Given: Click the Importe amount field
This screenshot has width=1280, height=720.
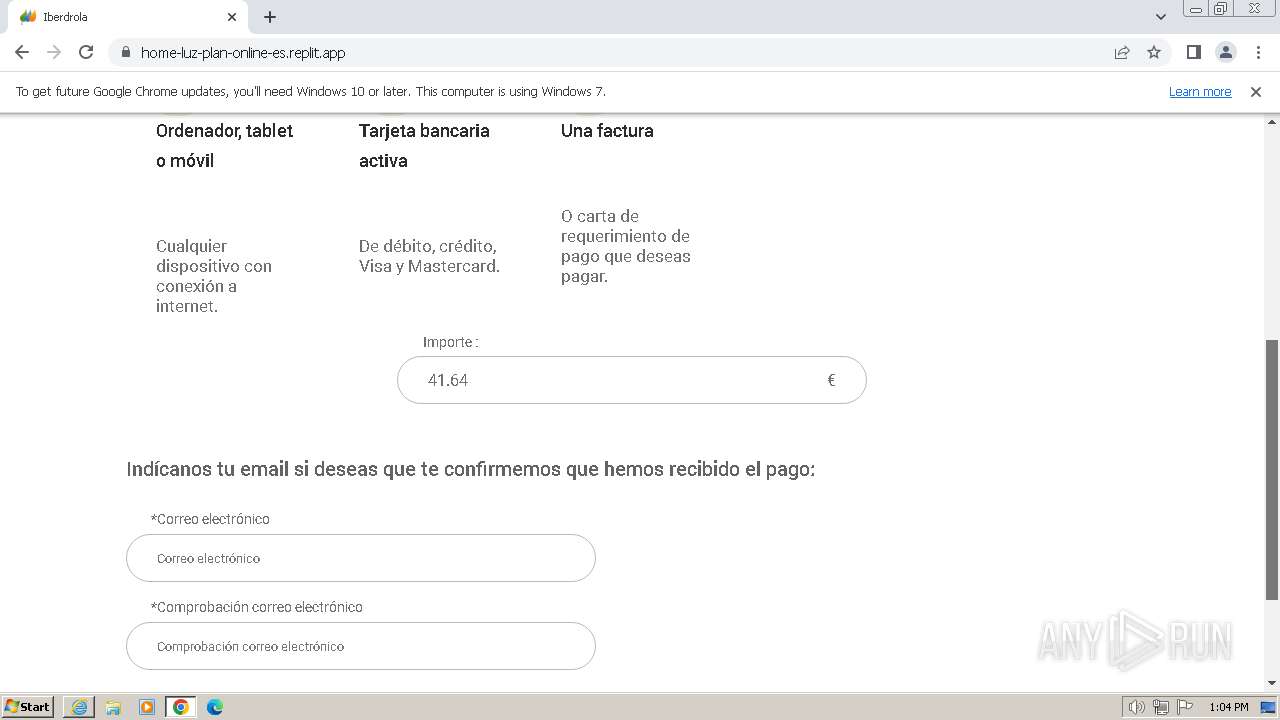Looking at the screenshot, I should click(631, 380).
